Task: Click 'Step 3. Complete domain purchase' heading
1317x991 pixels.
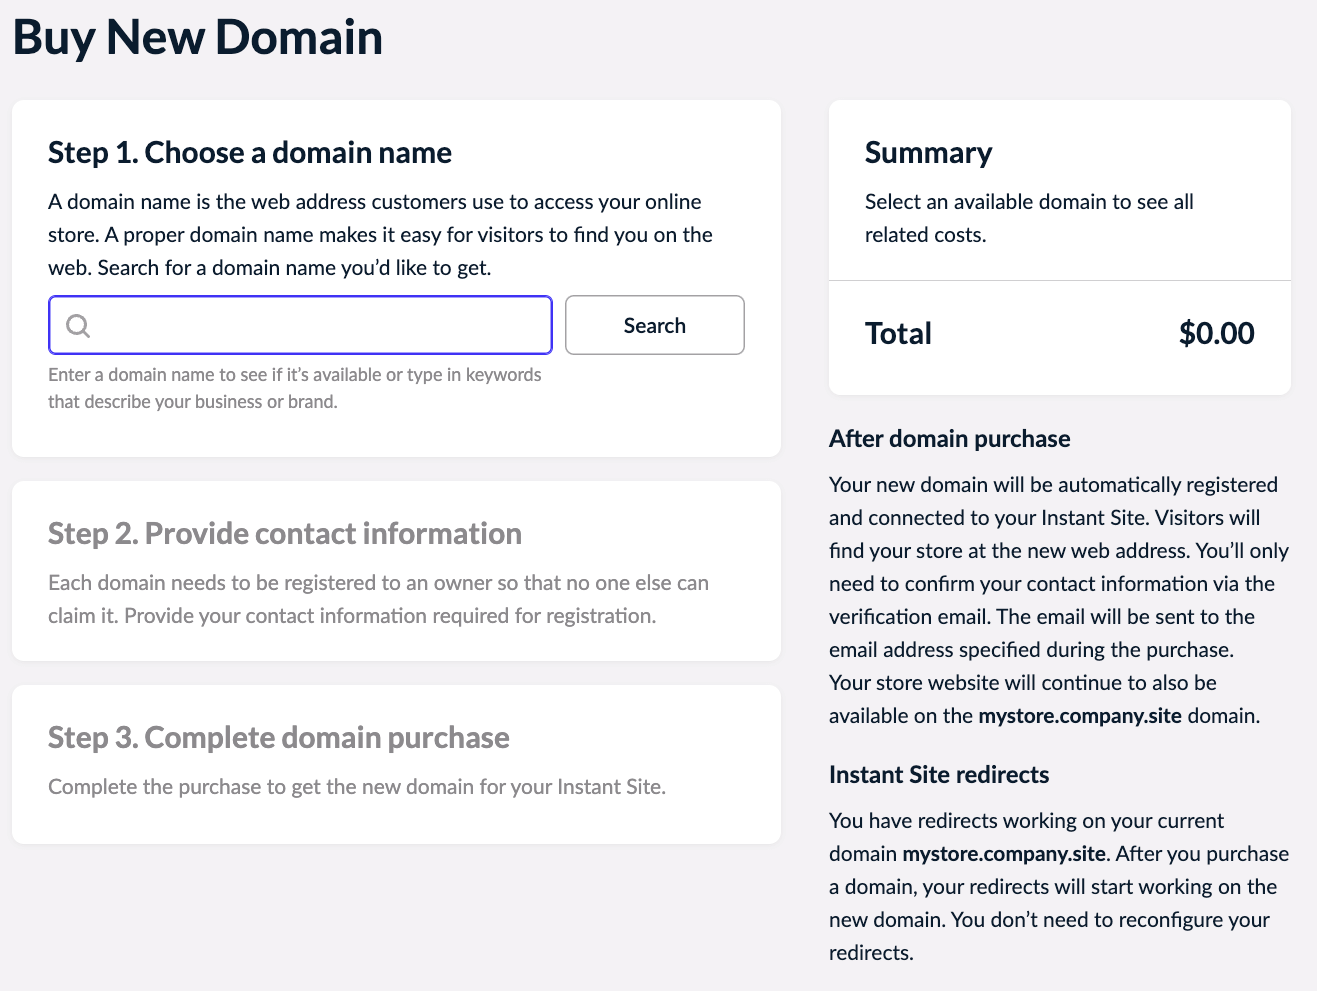Action: pos(279,737)
